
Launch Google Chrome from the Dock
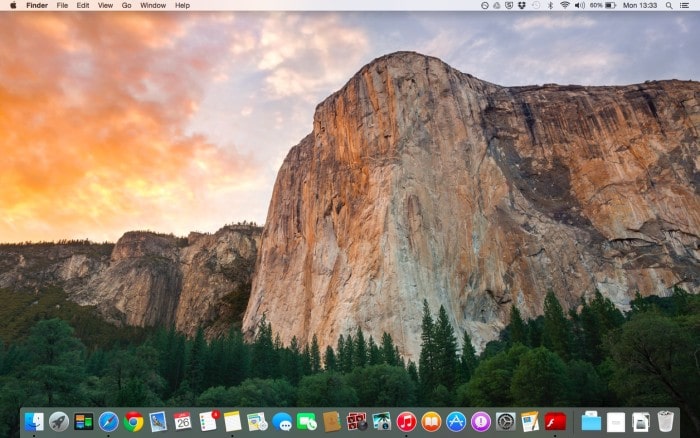click(x=133, y=421)
